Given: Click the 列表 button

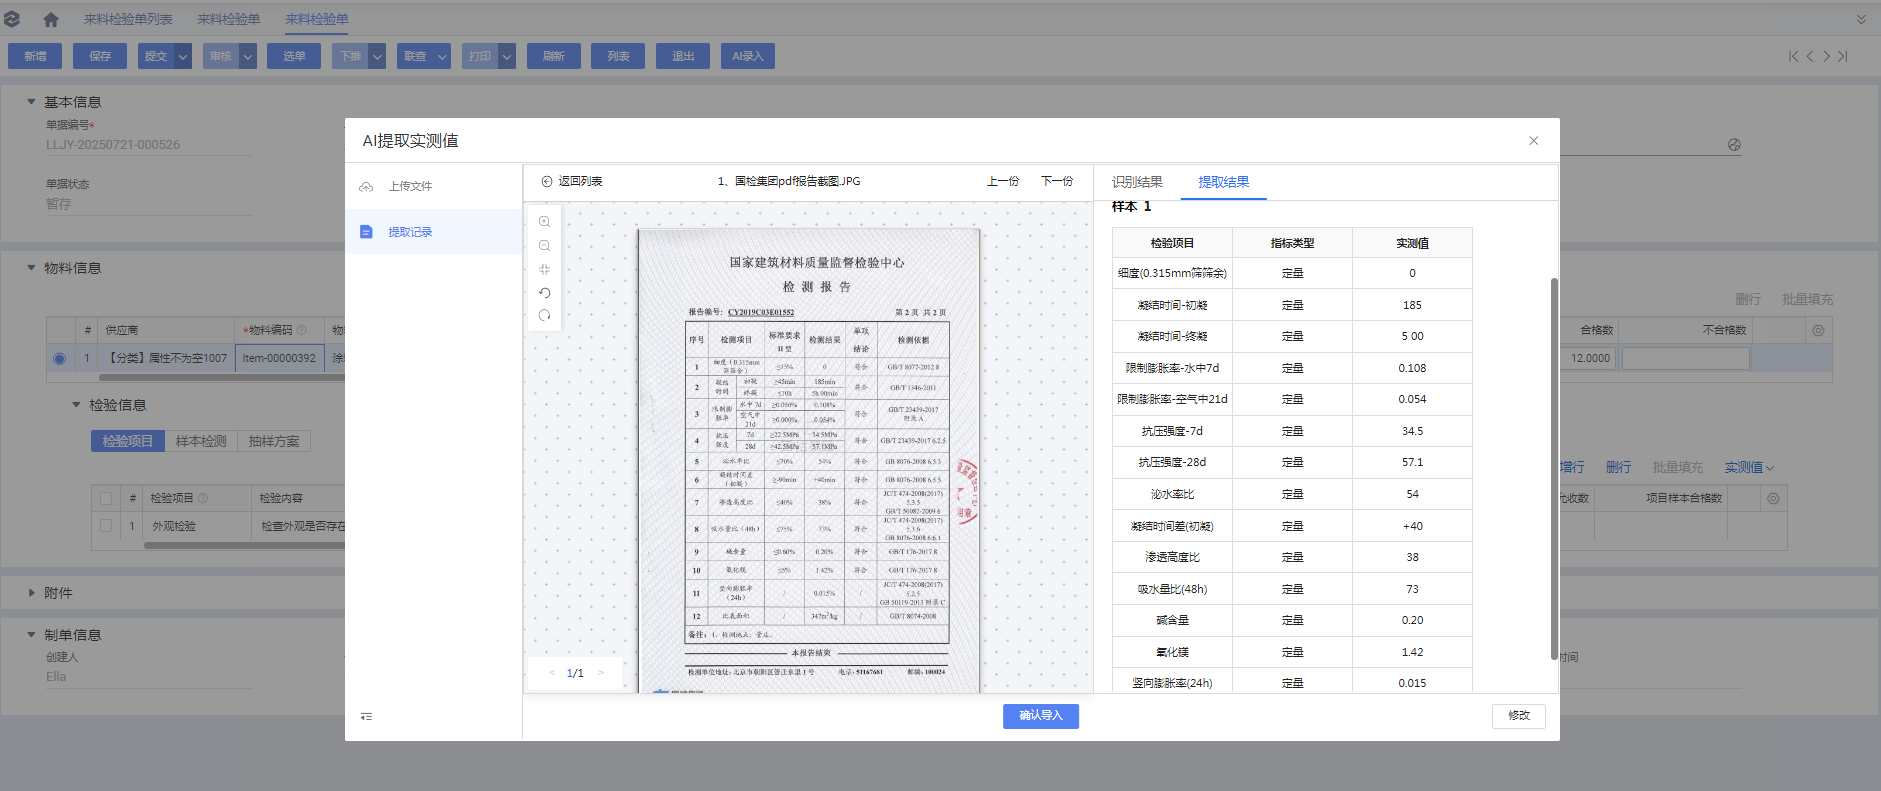Looking at the screenshot, I should click(x=618, y=56).
